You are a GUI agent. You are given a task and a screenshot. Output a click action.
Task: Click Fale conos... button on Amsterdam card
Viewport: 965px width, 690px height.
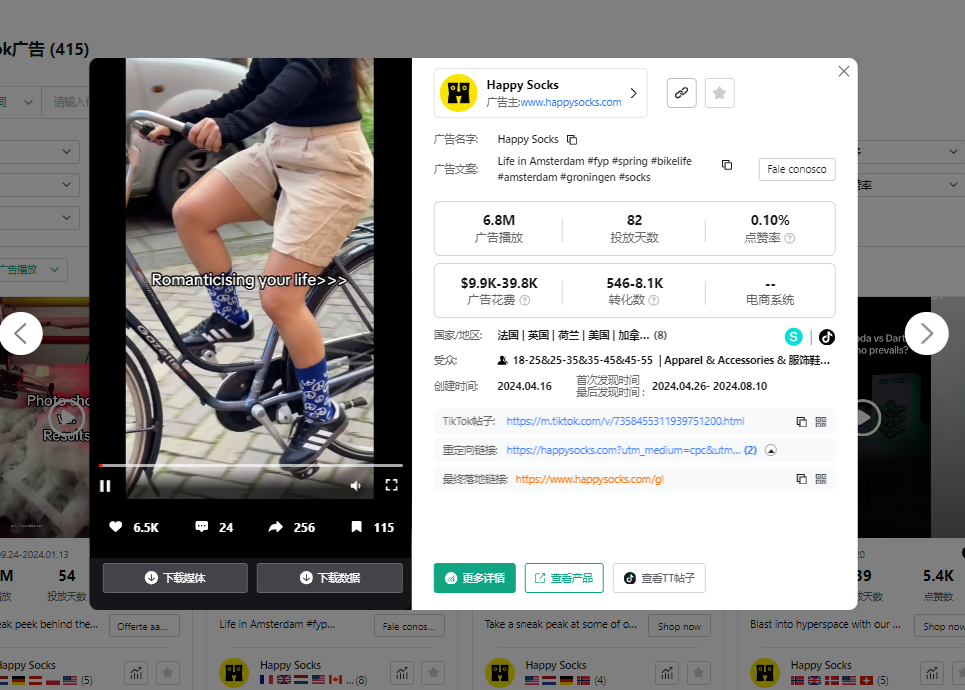(x=409, y=627)
